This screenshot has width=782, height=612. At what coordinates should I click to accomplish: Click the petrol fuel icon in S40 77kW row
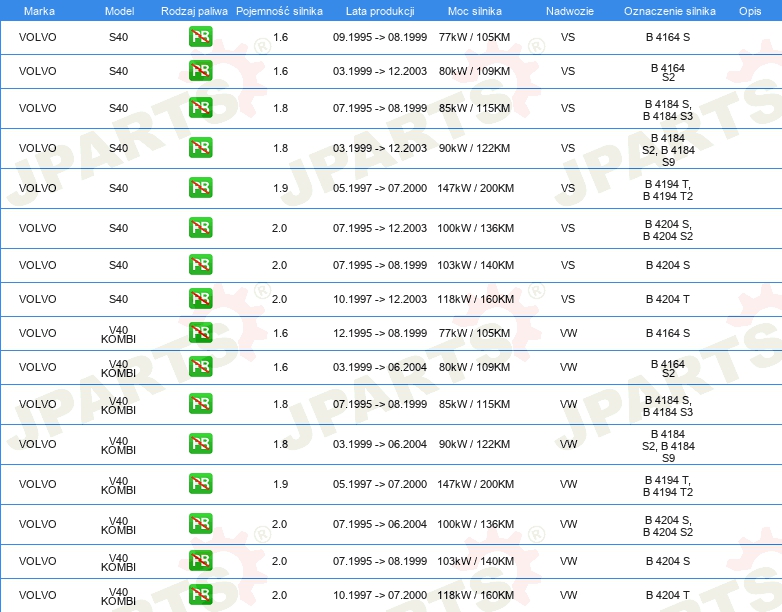[200, 37]
